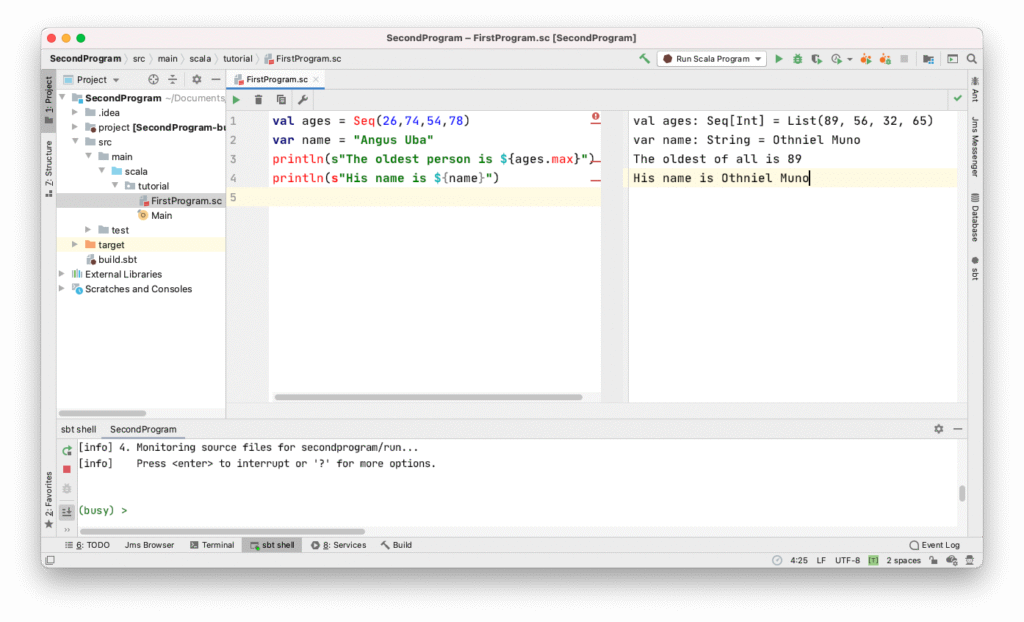The width and height of the screenshot is (1024, 622).
Task: Start debugging with the Debug icon
Action: [798, 58]
